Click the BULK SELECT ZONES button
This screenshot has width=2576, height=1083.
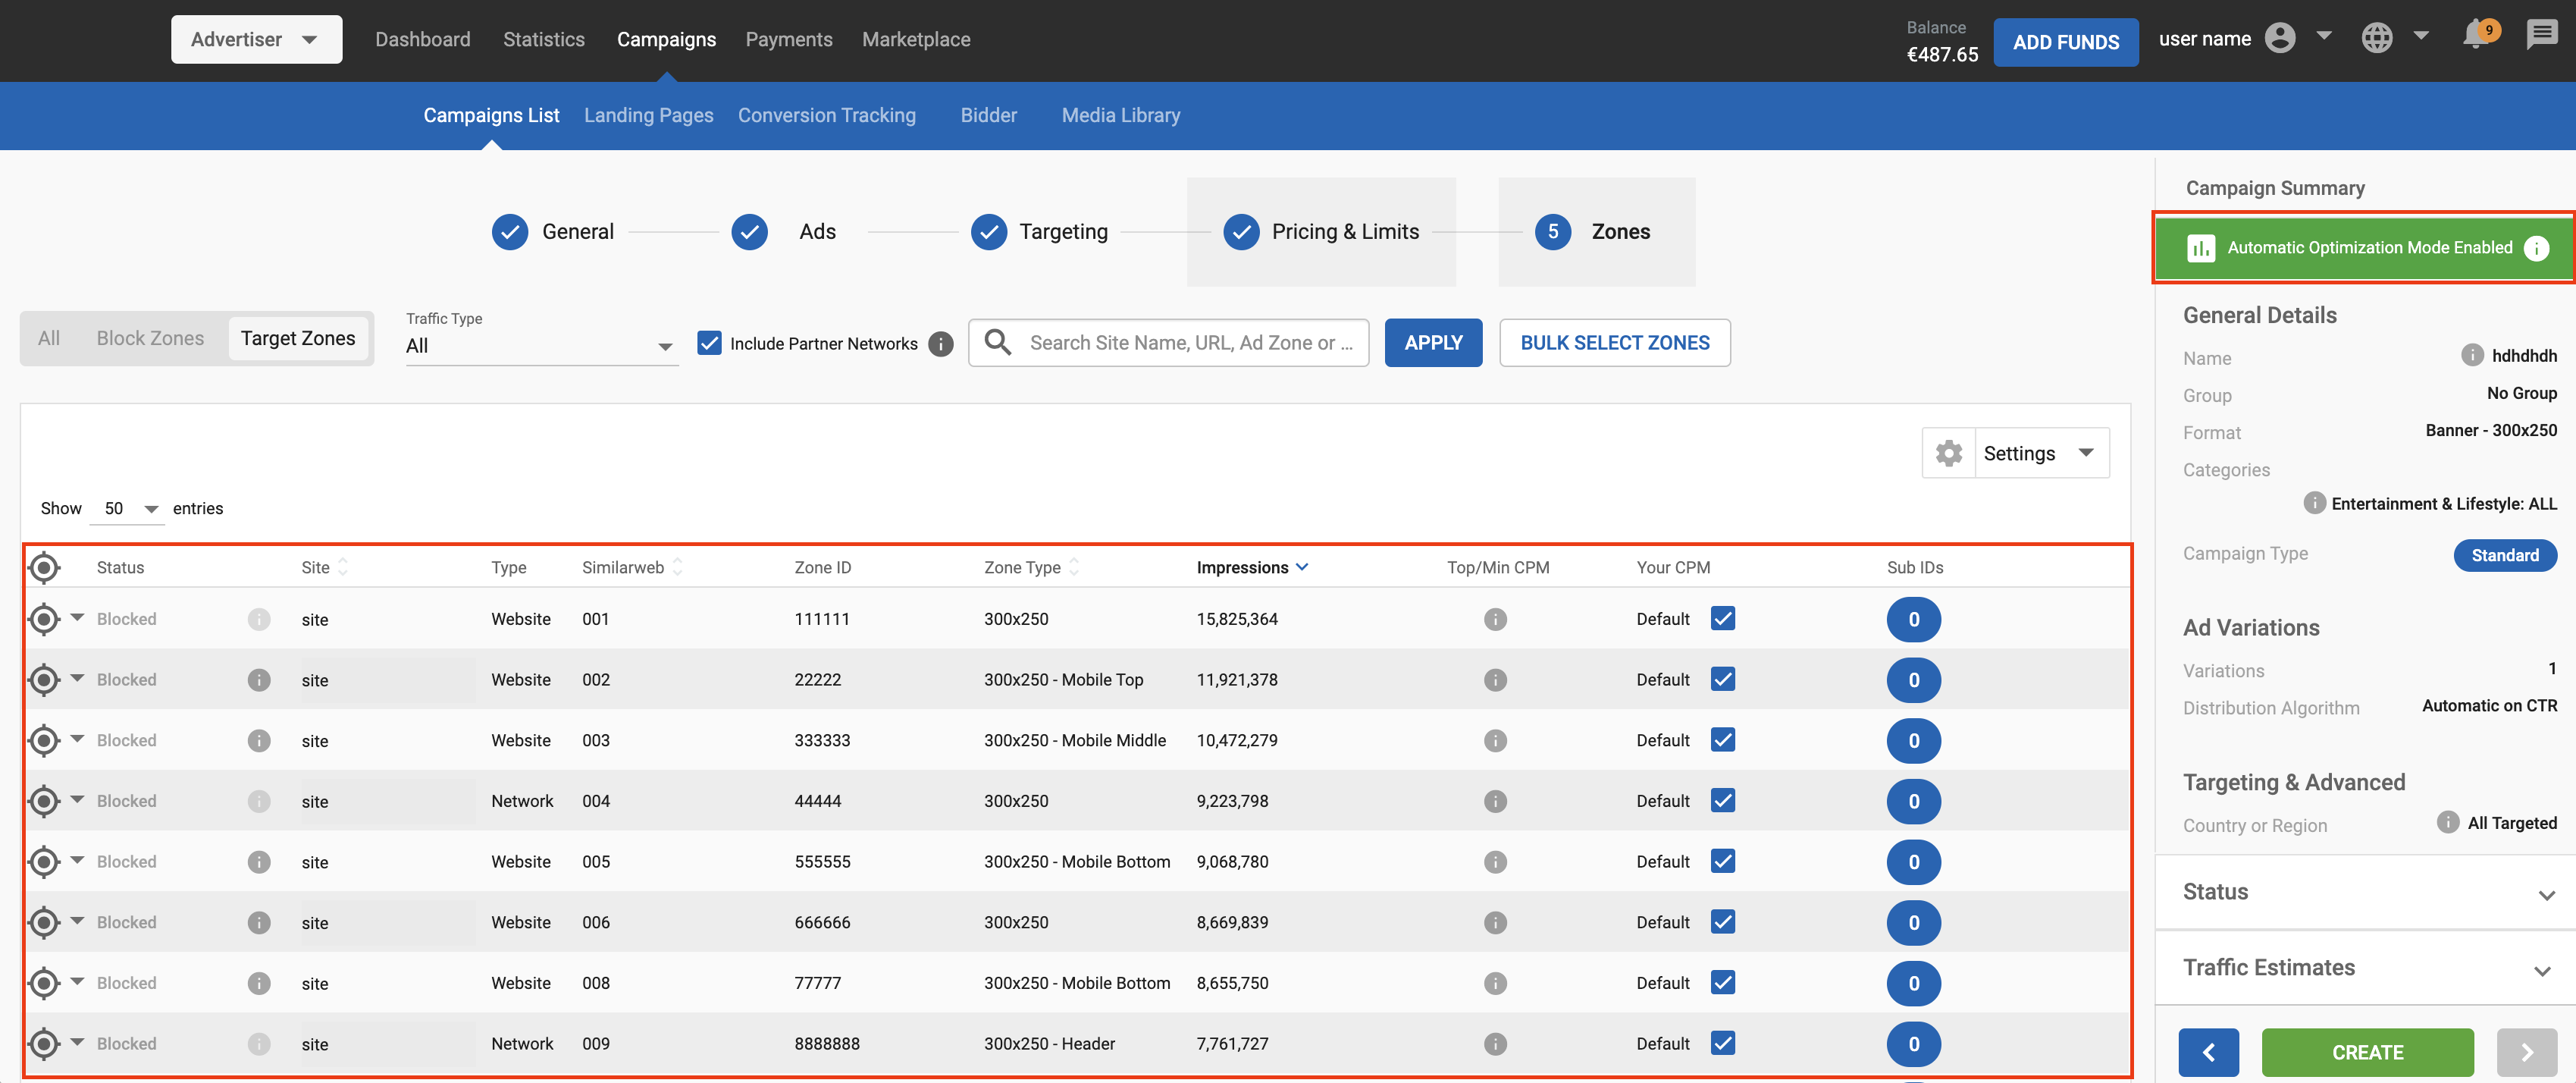click(x=1614, y=343)
